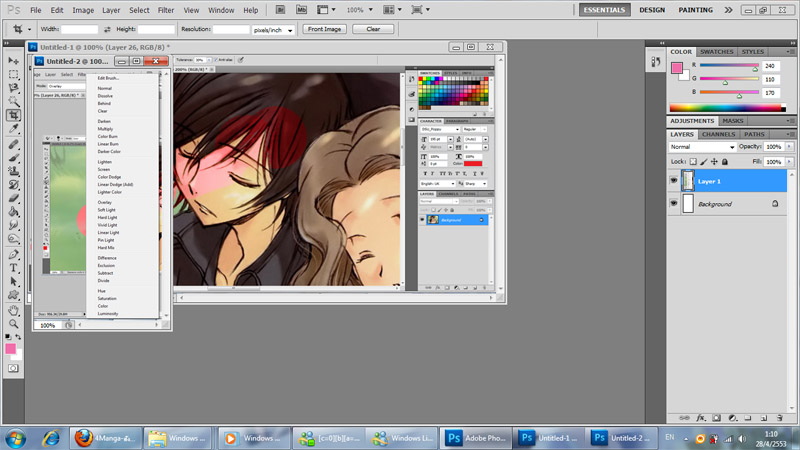Select the Rectangular Marquee tool
The height and width of the screenshot is (450, 800).
[13, 74]
